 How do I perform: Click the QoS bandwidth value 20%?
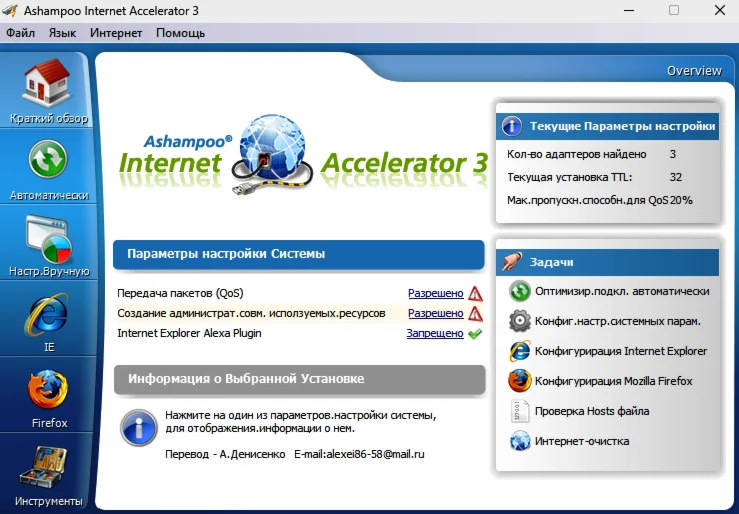(x=681, y=200)
